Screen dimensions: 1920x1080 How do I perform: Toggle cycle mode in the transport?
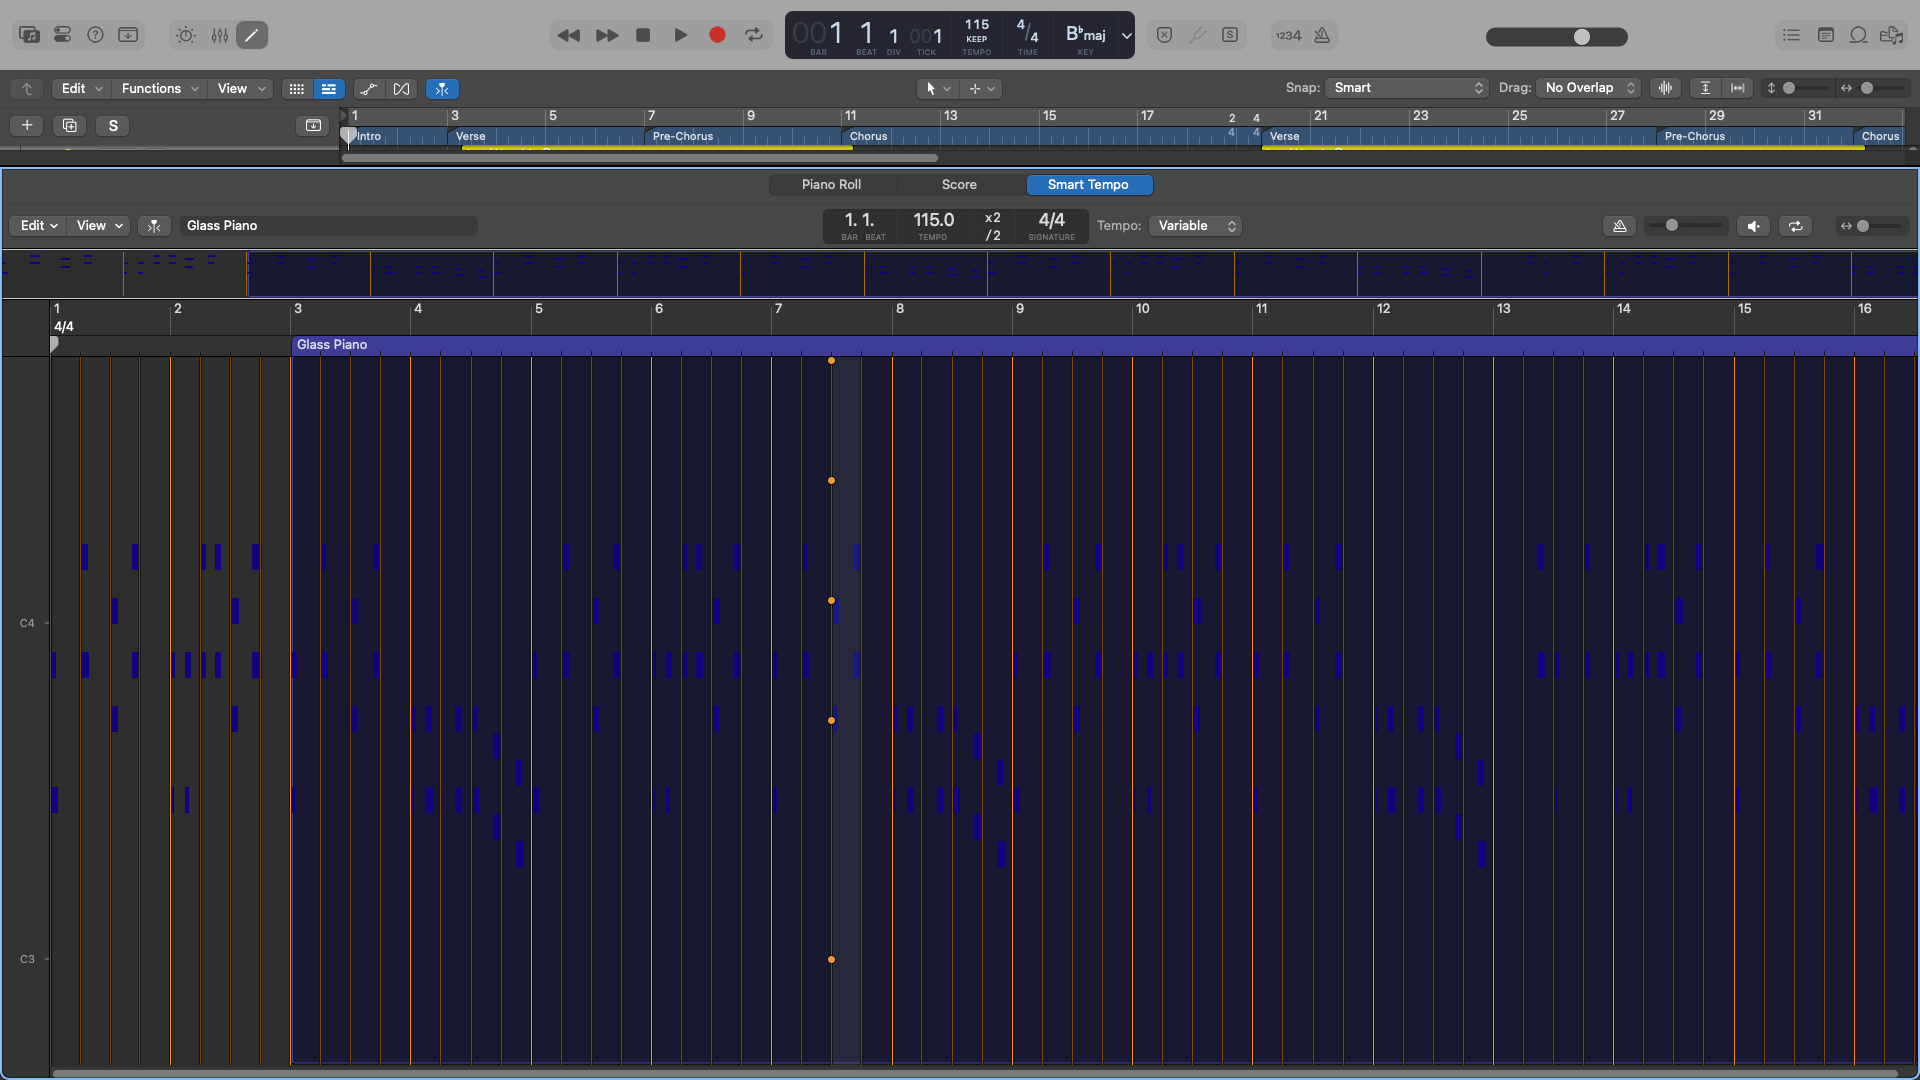pos(755,35)
